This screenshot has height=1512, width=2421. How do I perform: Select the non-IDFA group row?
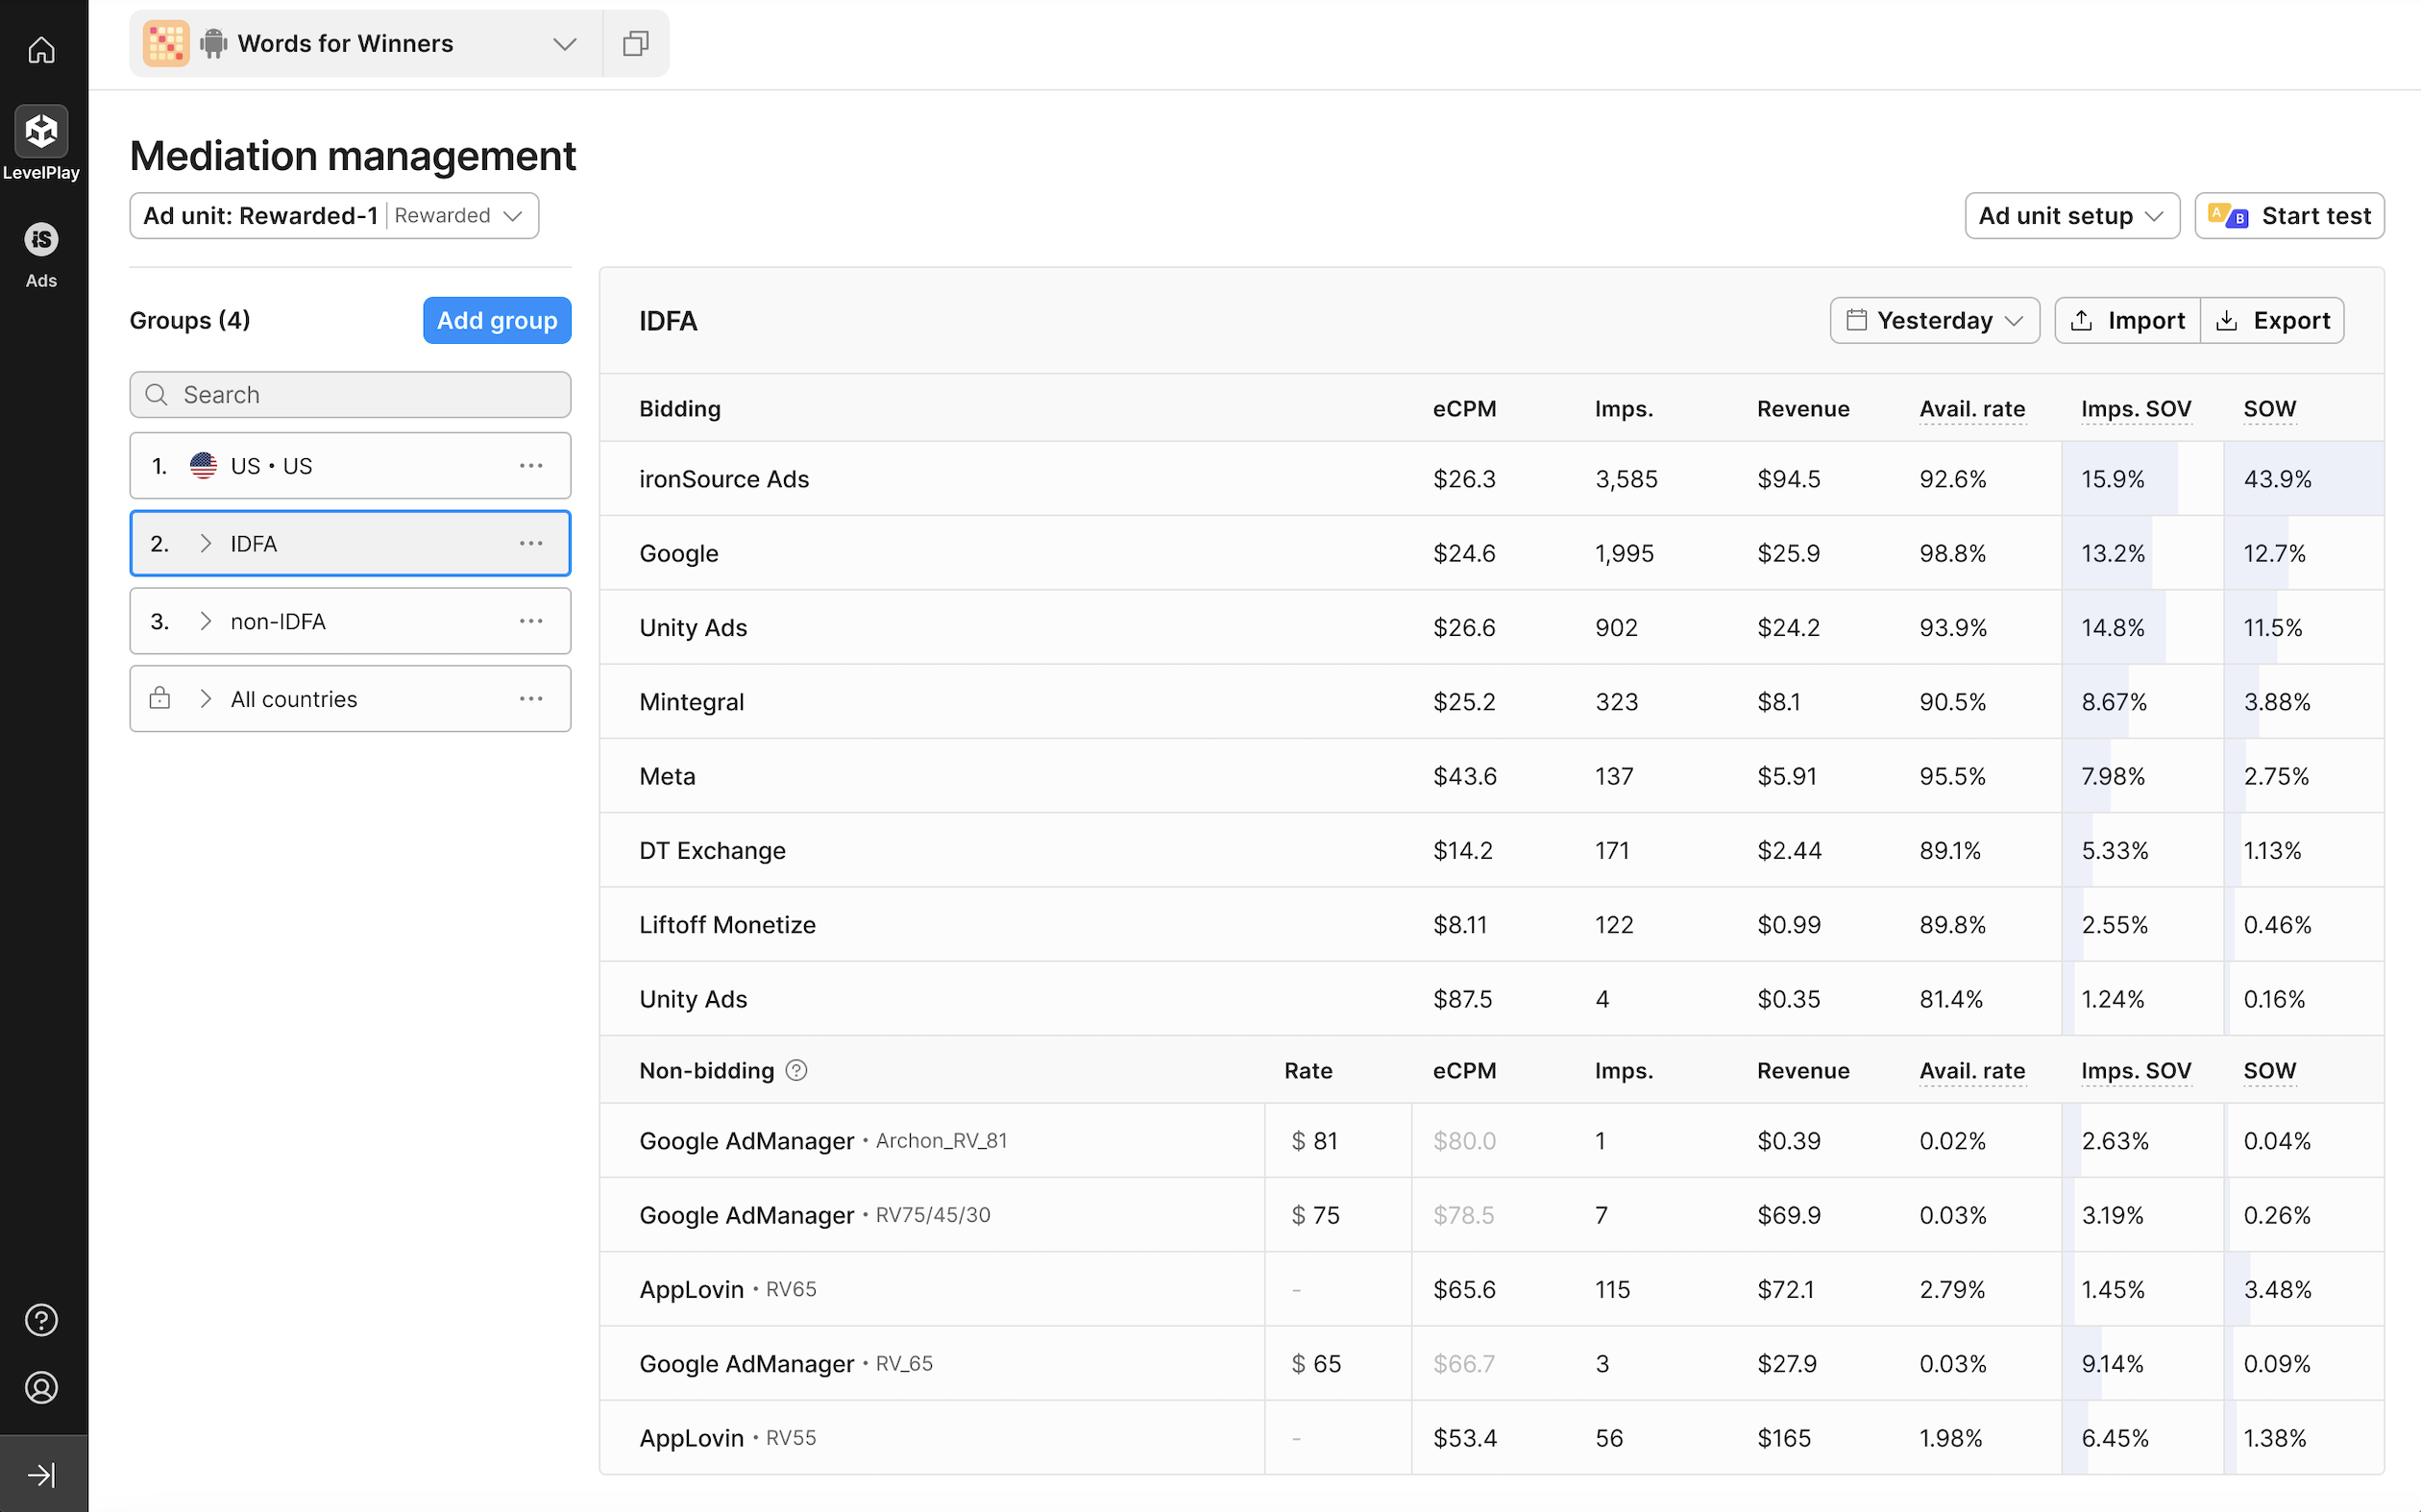(350, 621)
